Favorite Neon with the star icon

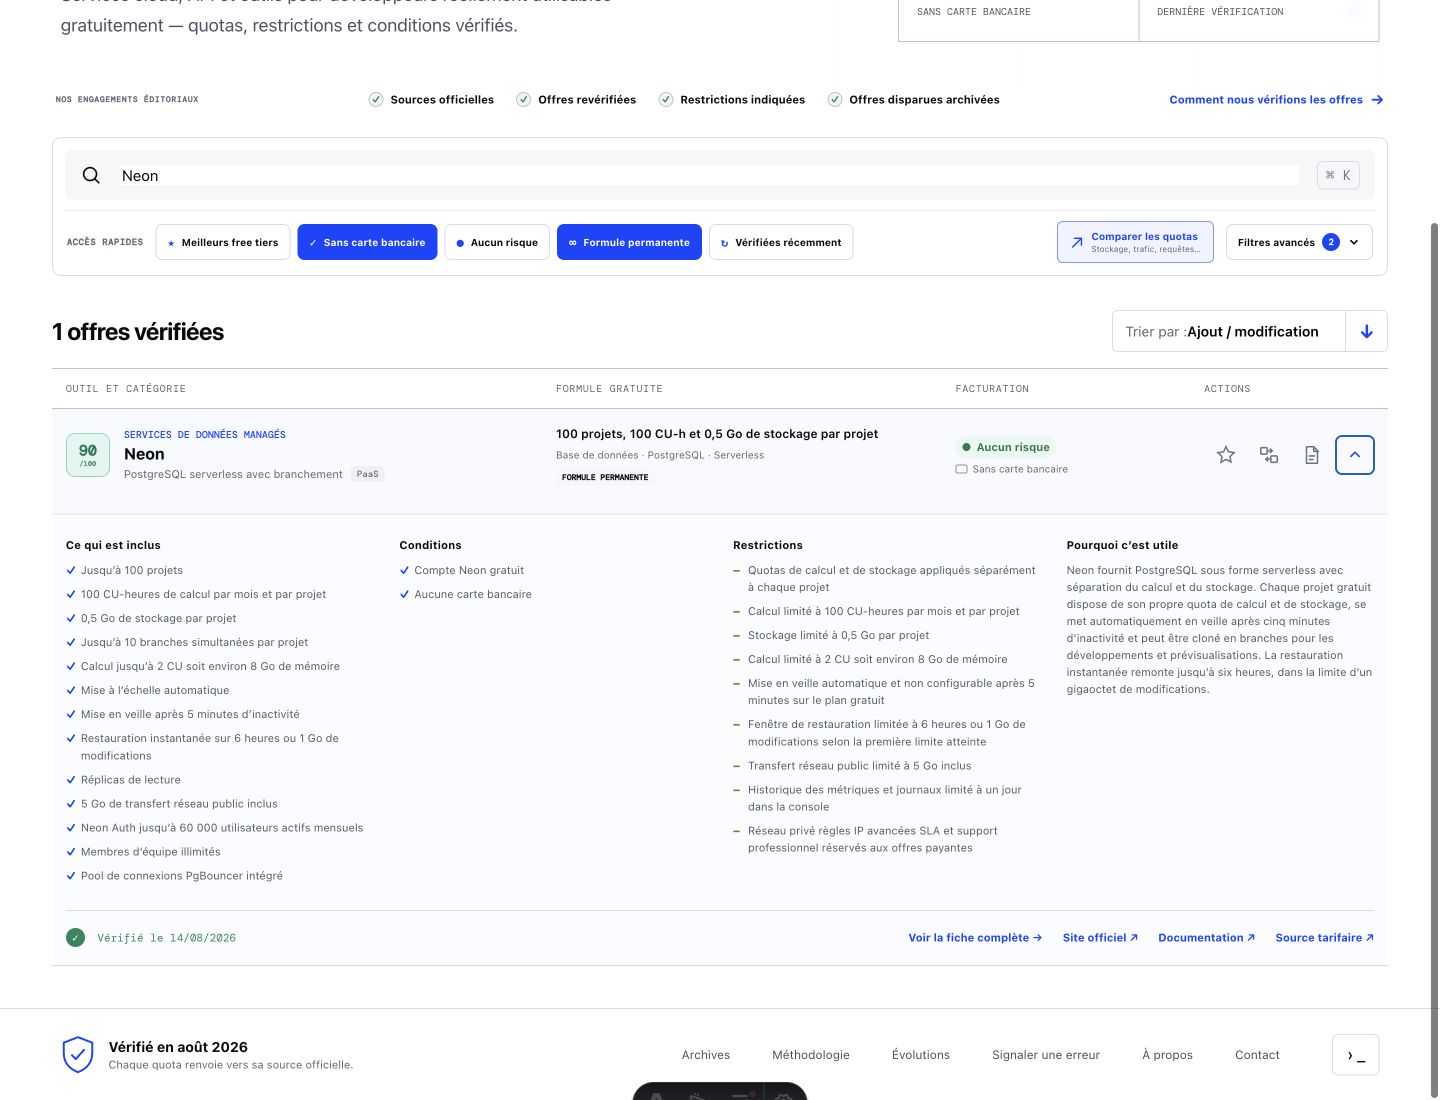(x=1226, y=455)
